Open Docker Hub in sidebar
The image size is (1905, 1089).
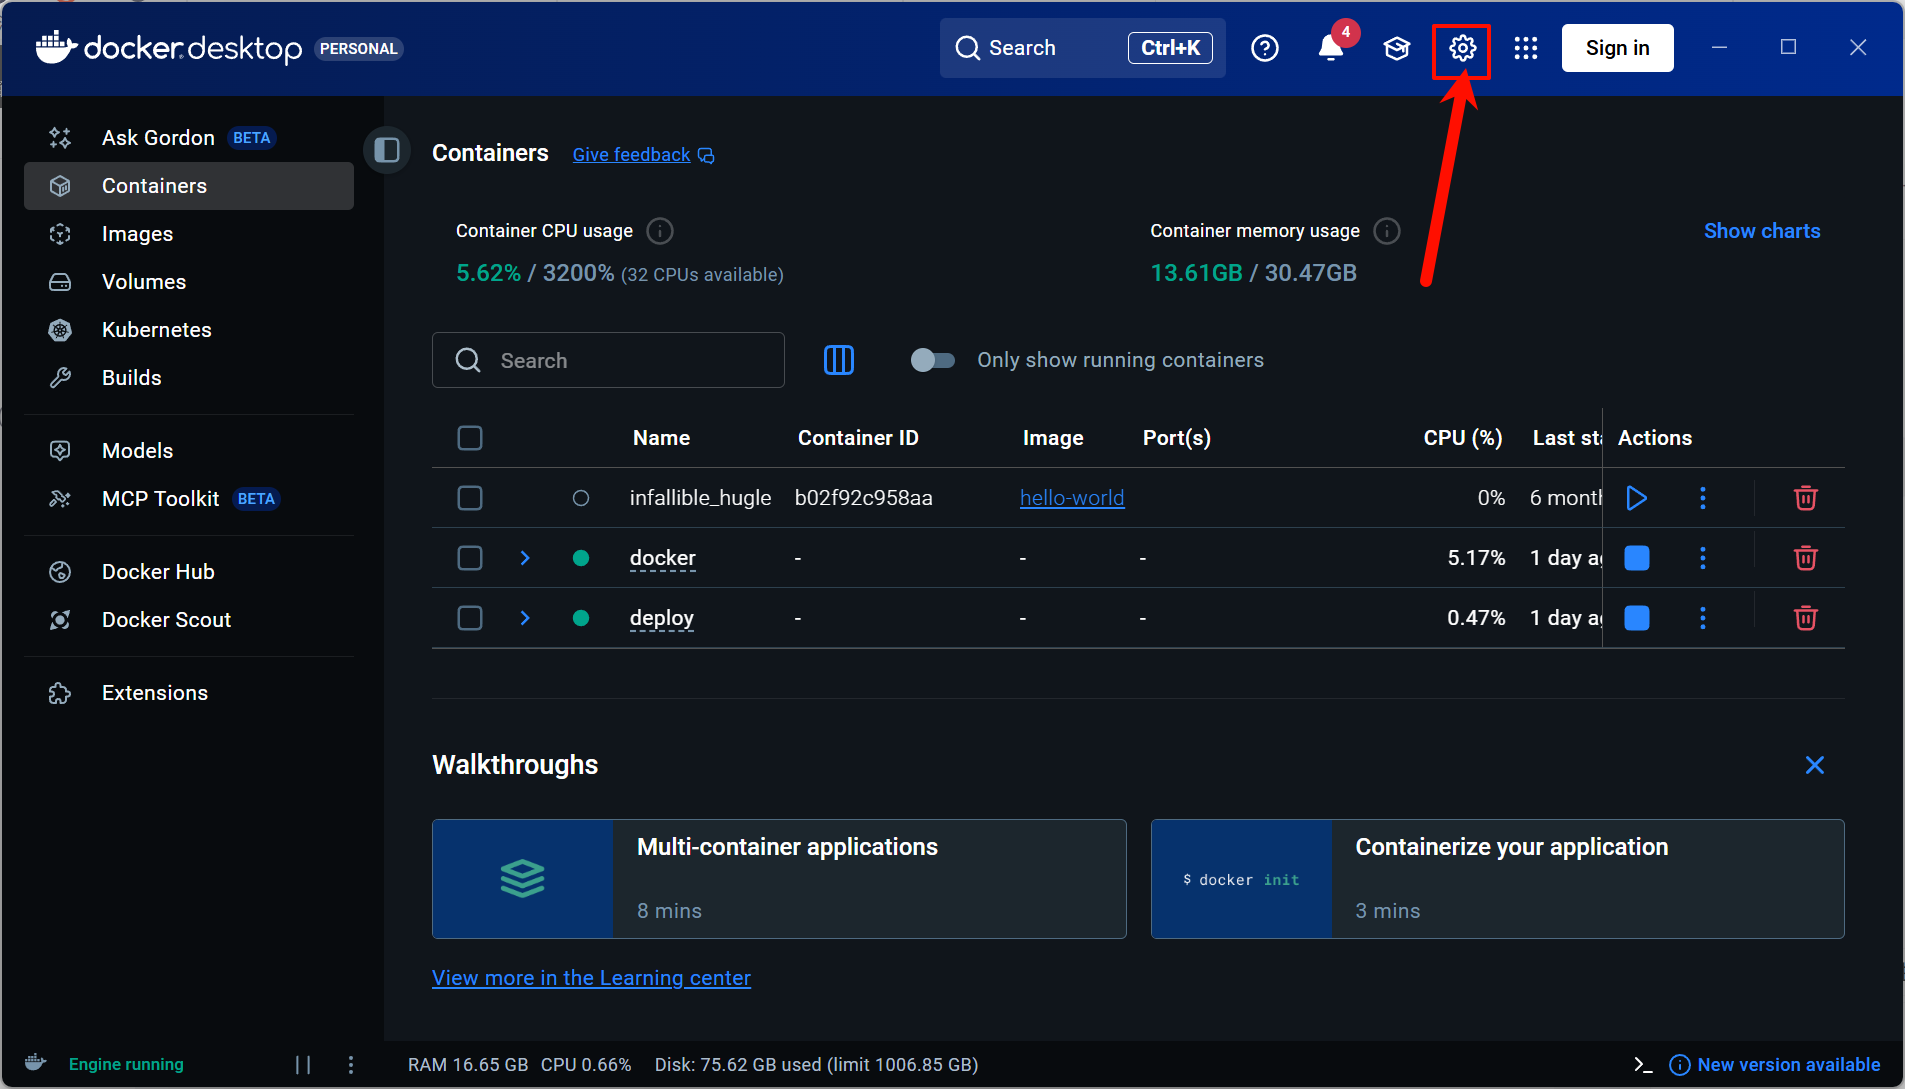pos(189,572)
